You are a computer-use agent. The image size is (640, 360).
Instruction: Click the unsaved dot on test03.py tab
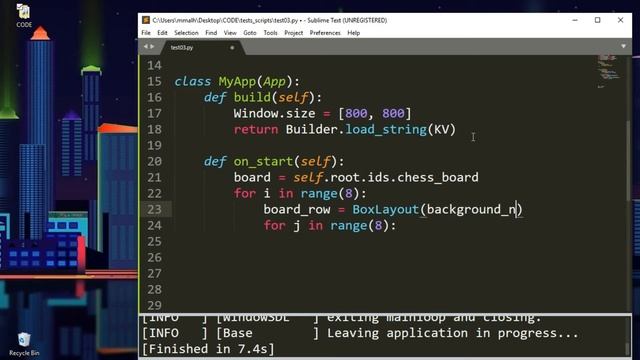tap(232, 48)
